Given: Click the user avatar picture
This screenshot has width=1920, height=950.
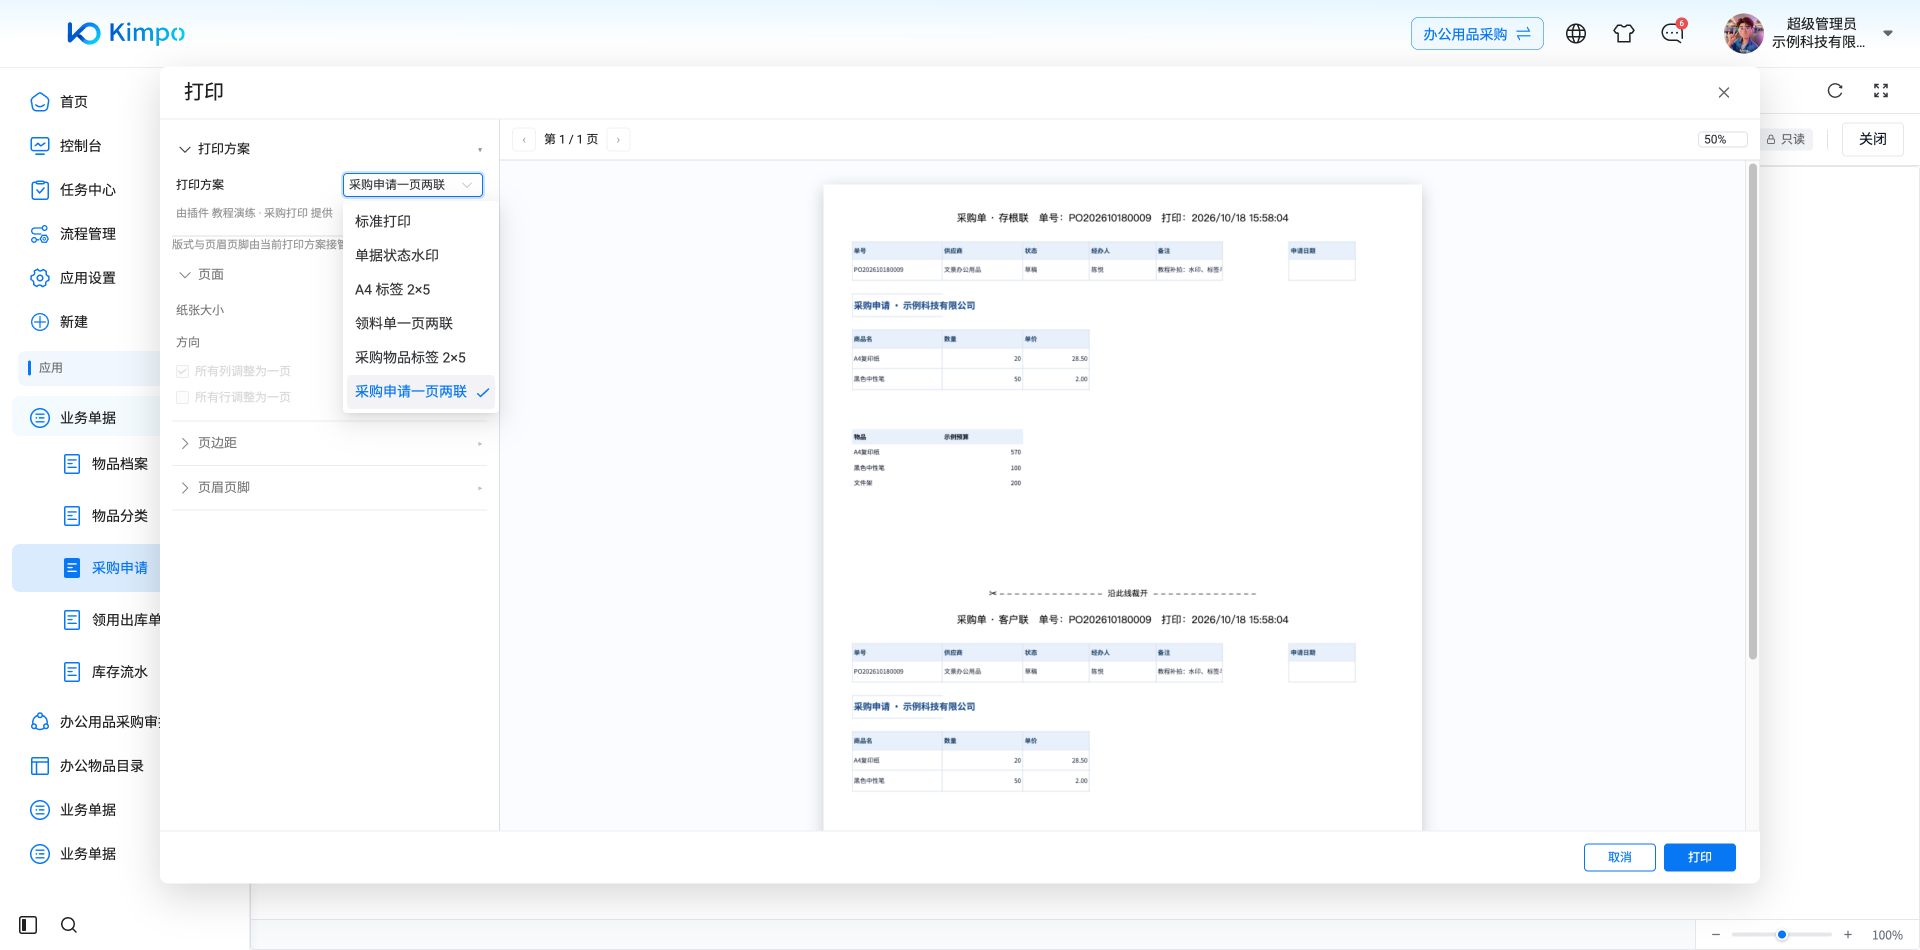Looking at the screenshot, I should click(x=1743, y=34).
